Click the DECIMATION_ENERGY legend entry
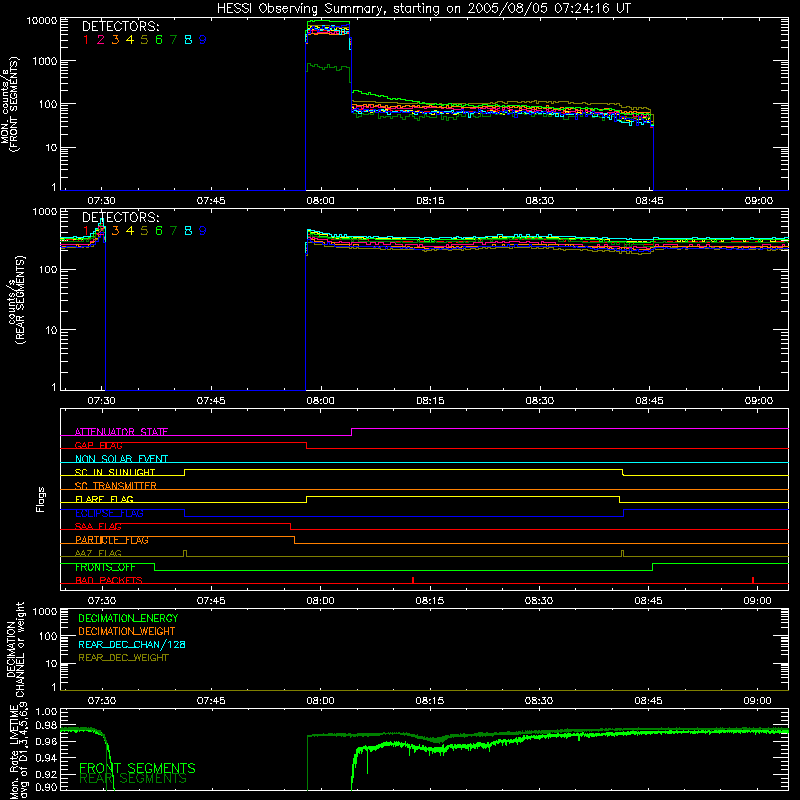 click(128, 618)
